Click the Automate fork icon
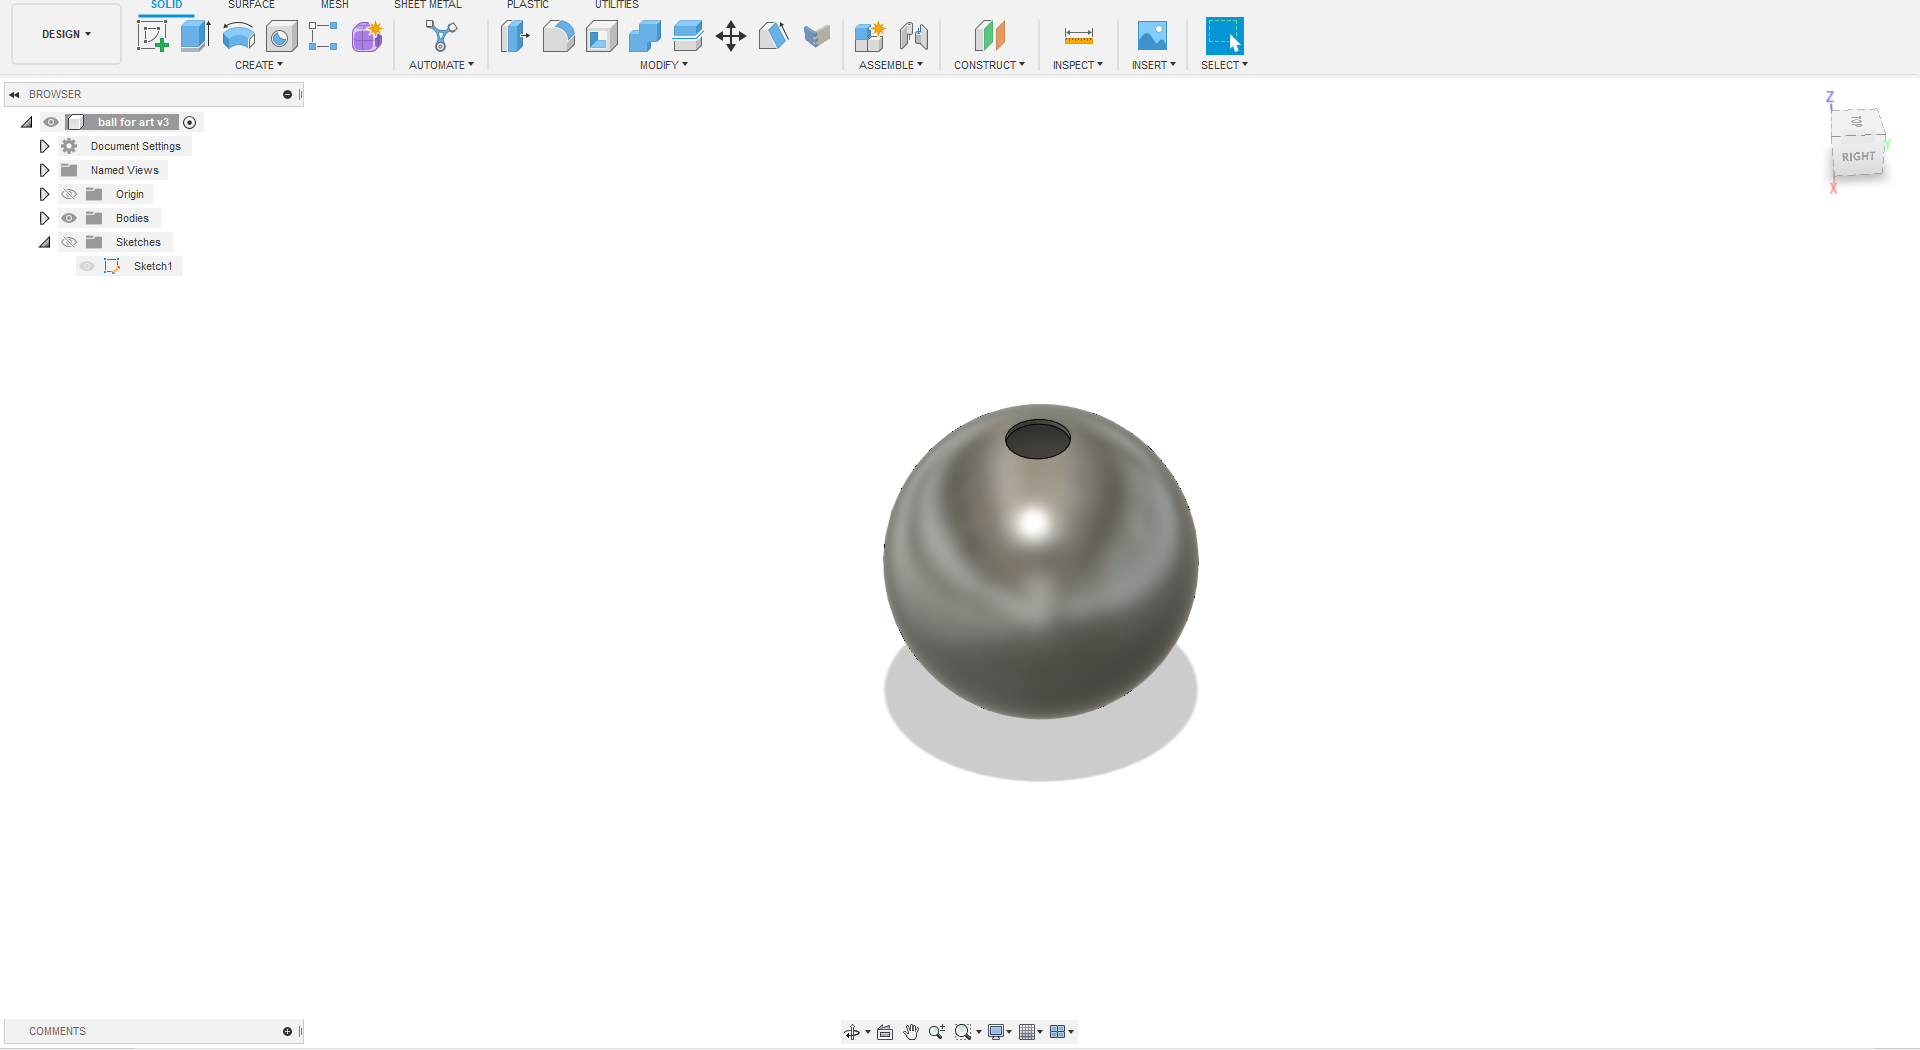 click(x=441, y=36)
